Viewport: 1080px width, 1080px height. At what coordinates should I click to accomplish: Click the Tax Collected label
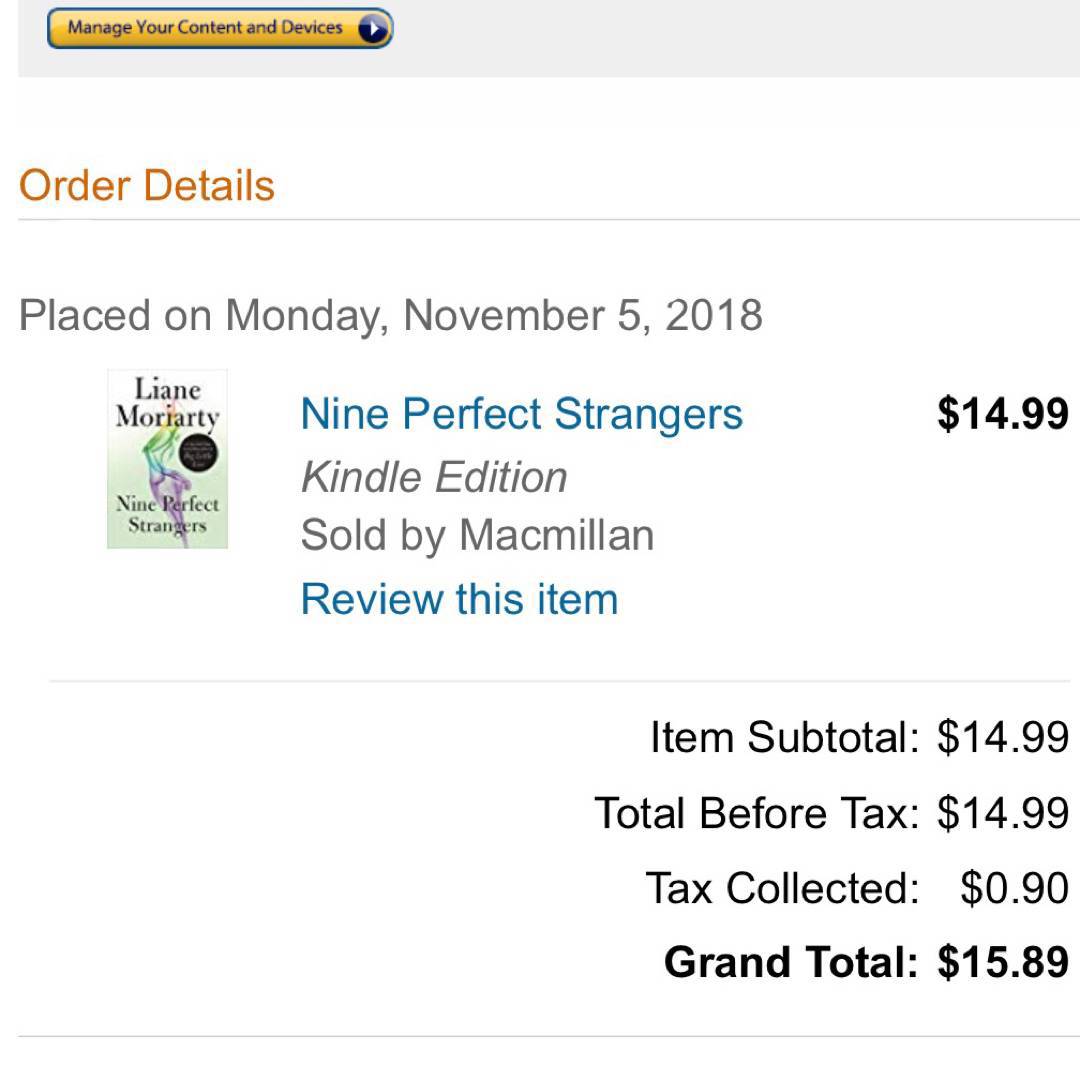782,888
